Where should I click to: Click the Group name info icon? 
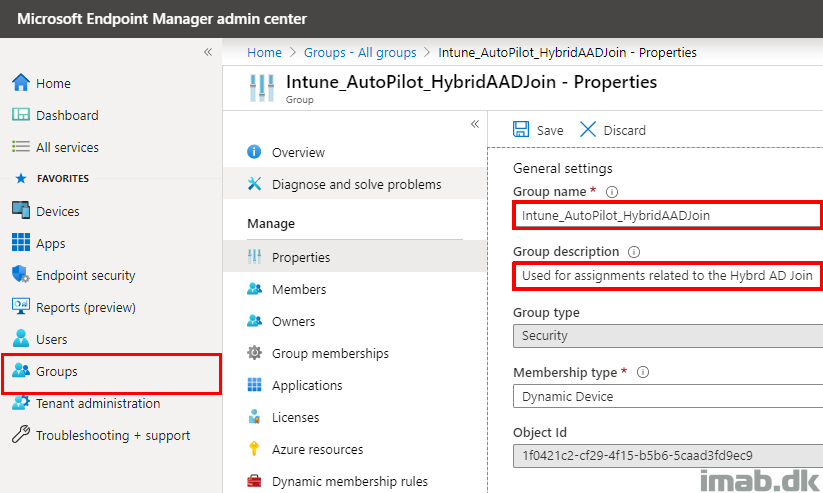611,192
